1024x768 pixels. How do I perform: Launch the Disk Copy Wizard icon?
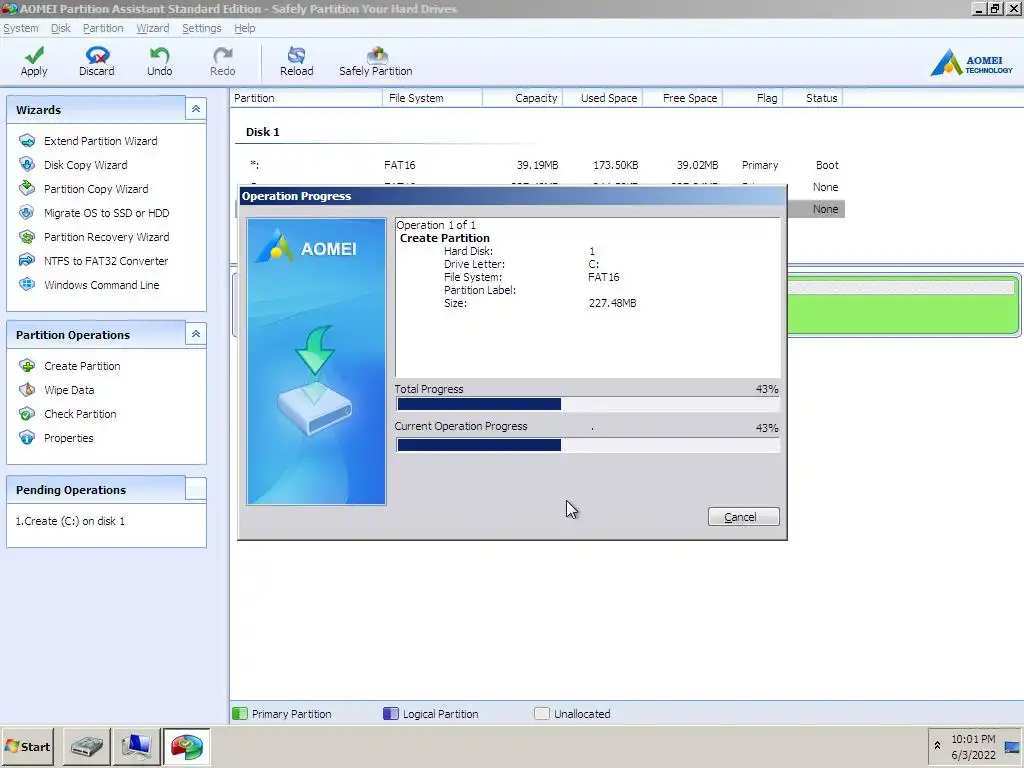[x=27, y=165]
